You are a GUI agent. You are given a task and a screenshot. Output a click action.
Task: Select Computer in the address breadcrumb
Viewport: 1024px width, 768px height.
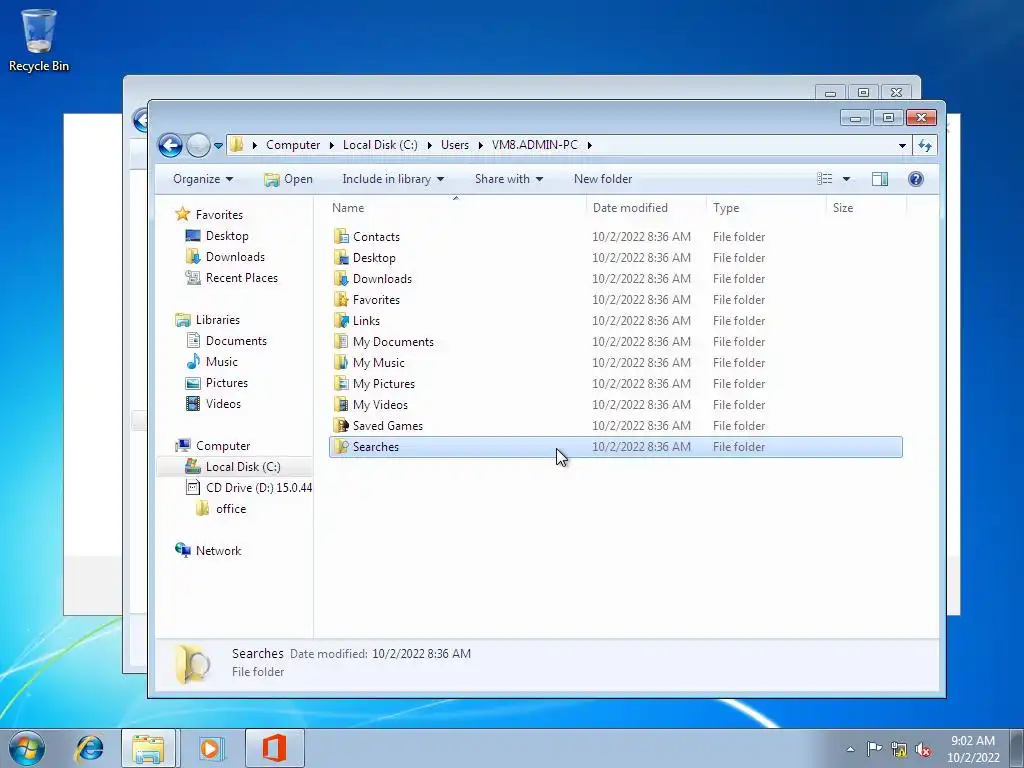[293, 145]
